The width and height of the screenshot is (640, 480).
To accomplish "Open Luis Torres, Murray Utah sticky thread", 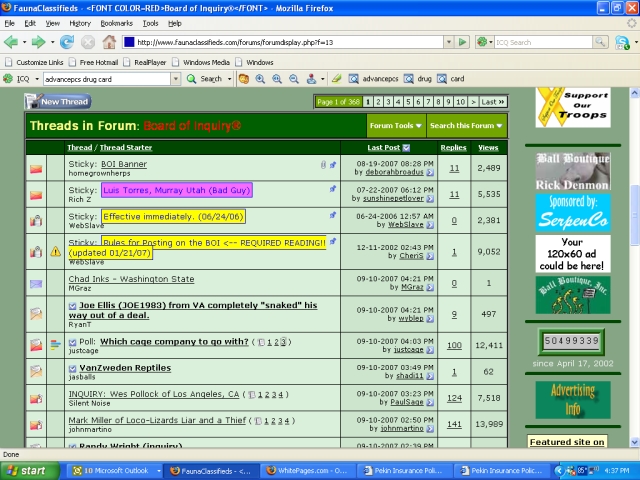I will pyautogui.click(x=177, y=190).
